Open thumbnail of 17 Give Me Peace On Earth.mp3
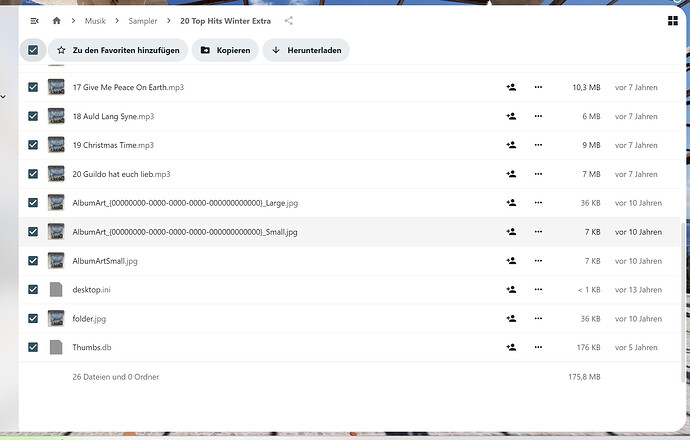 56,87
